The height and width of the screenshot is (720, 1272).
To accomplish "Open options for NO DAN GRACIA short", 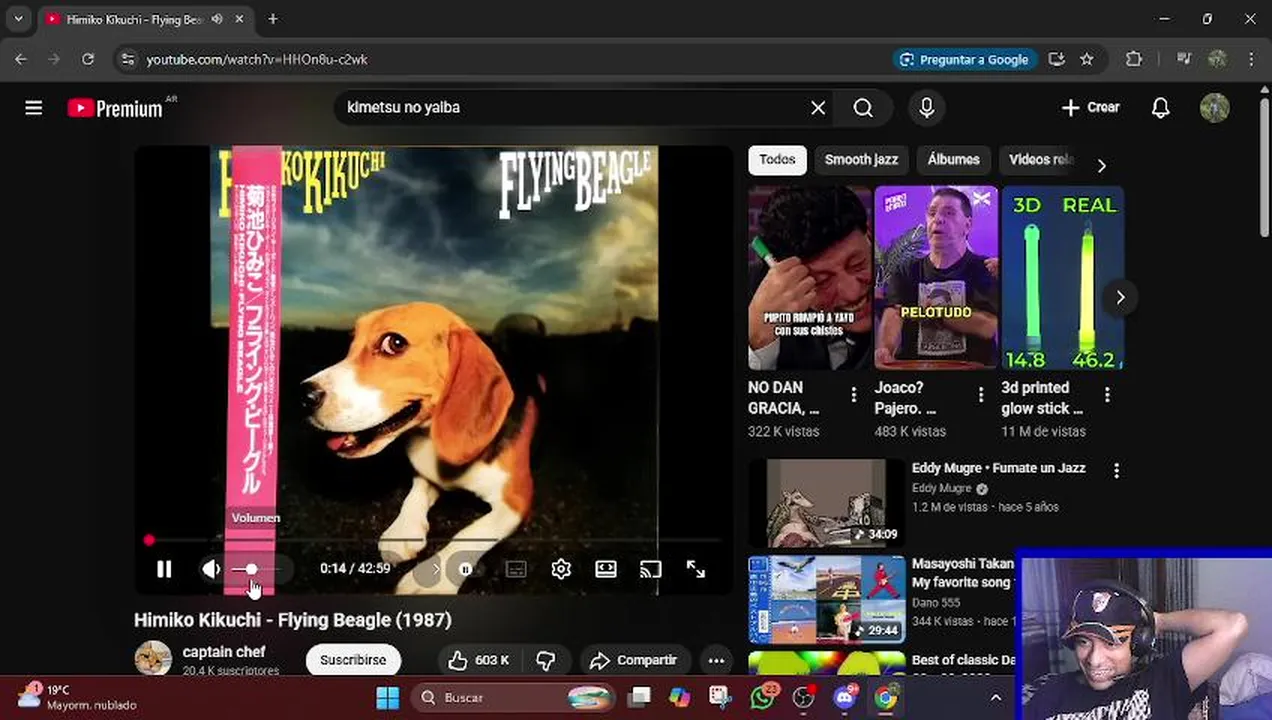I will coord(853,395).
